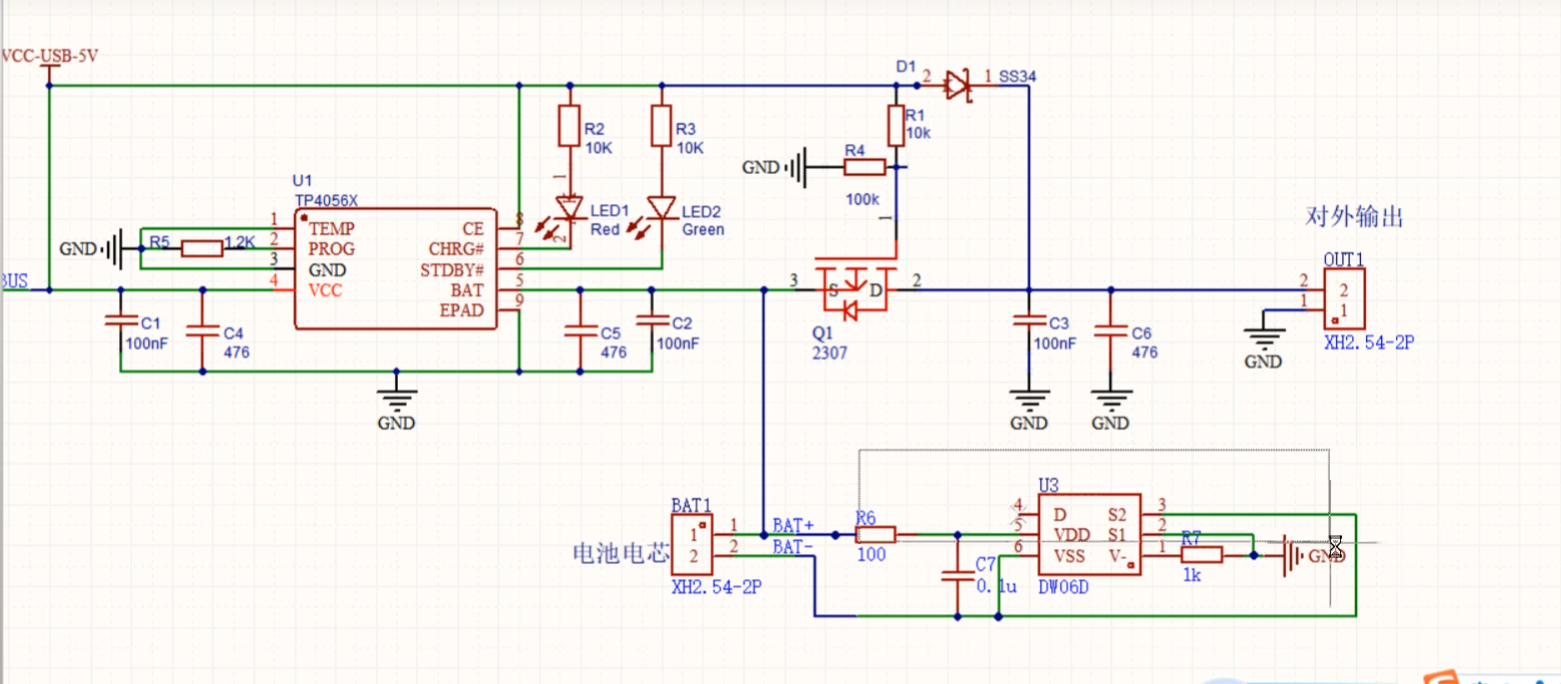Select resistor R1 10k symbol
1561x684 pixels.
[896, 126]
